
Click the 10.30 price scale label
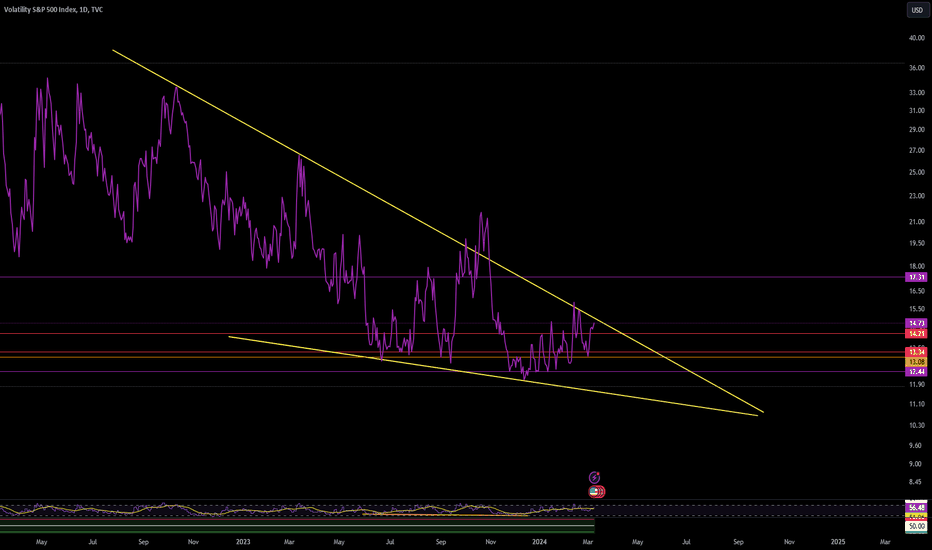916,425
